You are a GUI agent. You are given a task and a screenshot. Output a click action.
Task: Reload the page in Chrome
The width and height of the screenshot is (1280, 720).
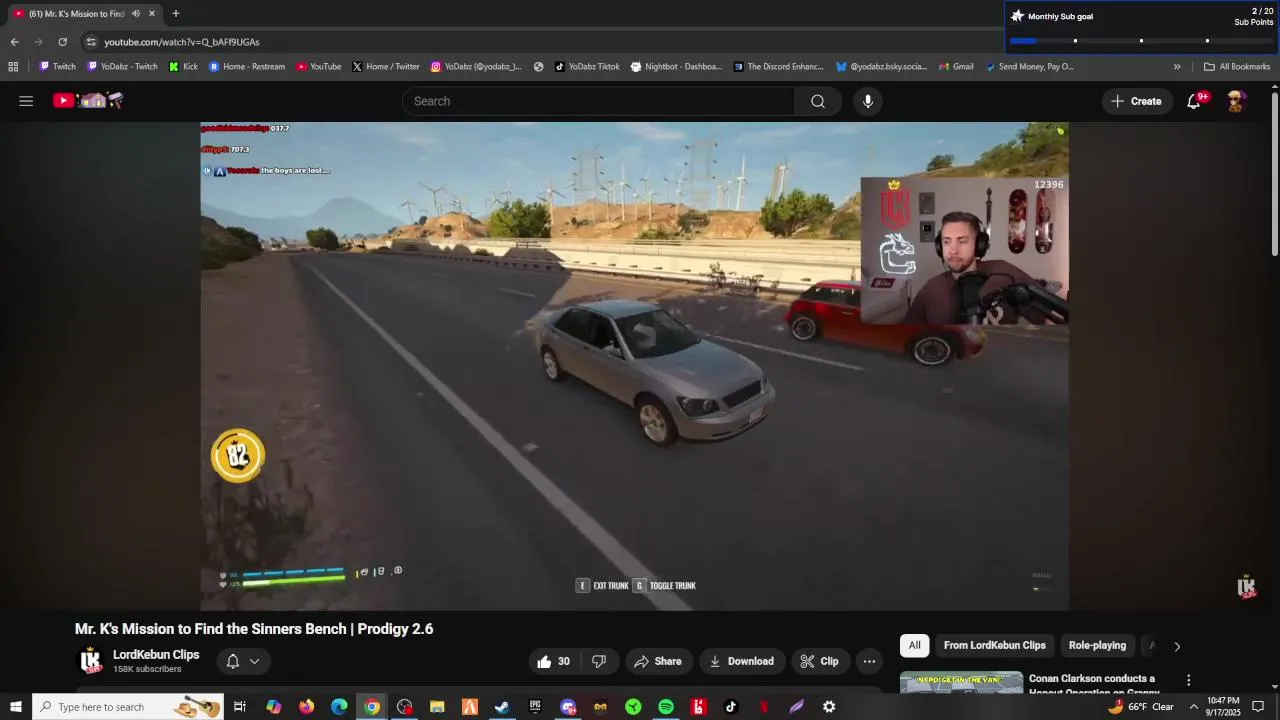click(x=62, y=42)
